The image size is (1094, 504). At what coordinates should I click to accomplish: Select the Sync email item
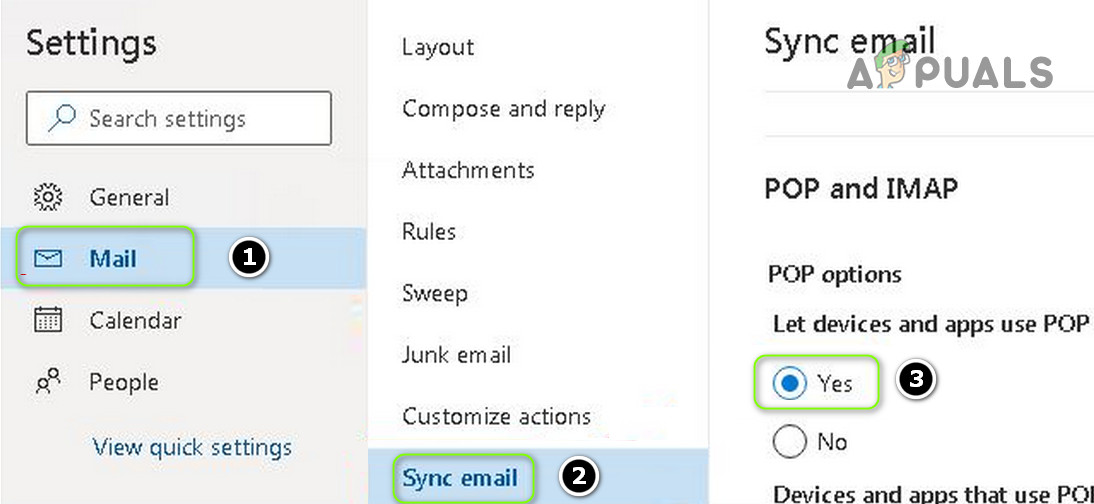pos(460,478)
